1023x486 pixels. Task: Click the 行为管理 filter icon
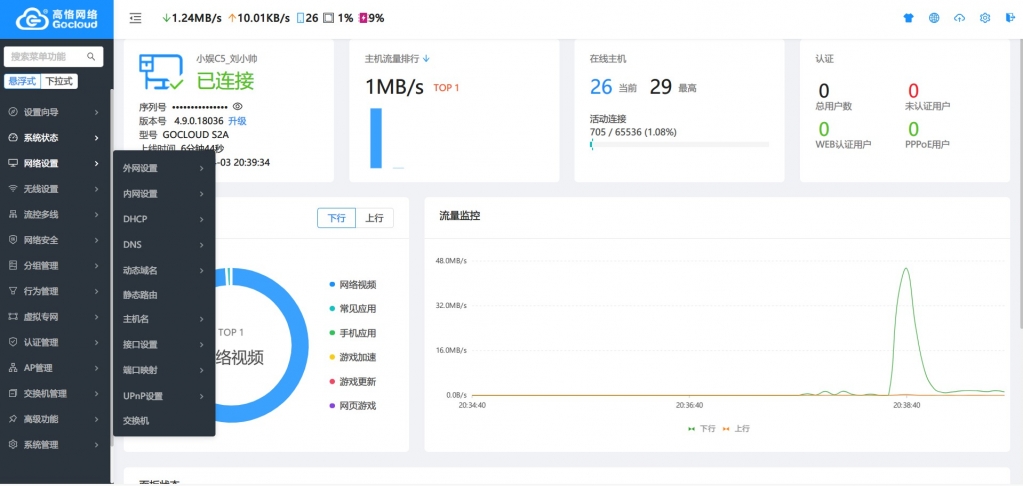click(12, 291)
